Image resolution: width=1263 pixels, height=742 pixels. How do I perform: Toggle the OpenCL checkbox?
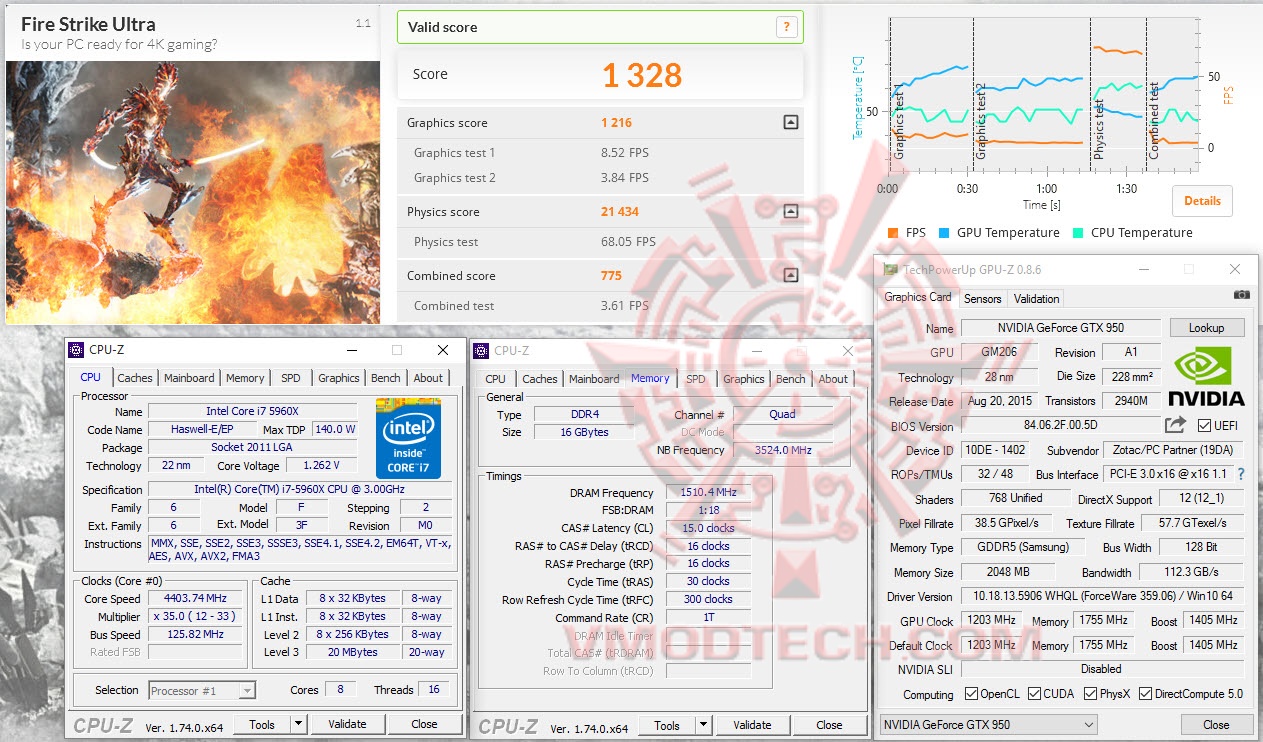971,694
